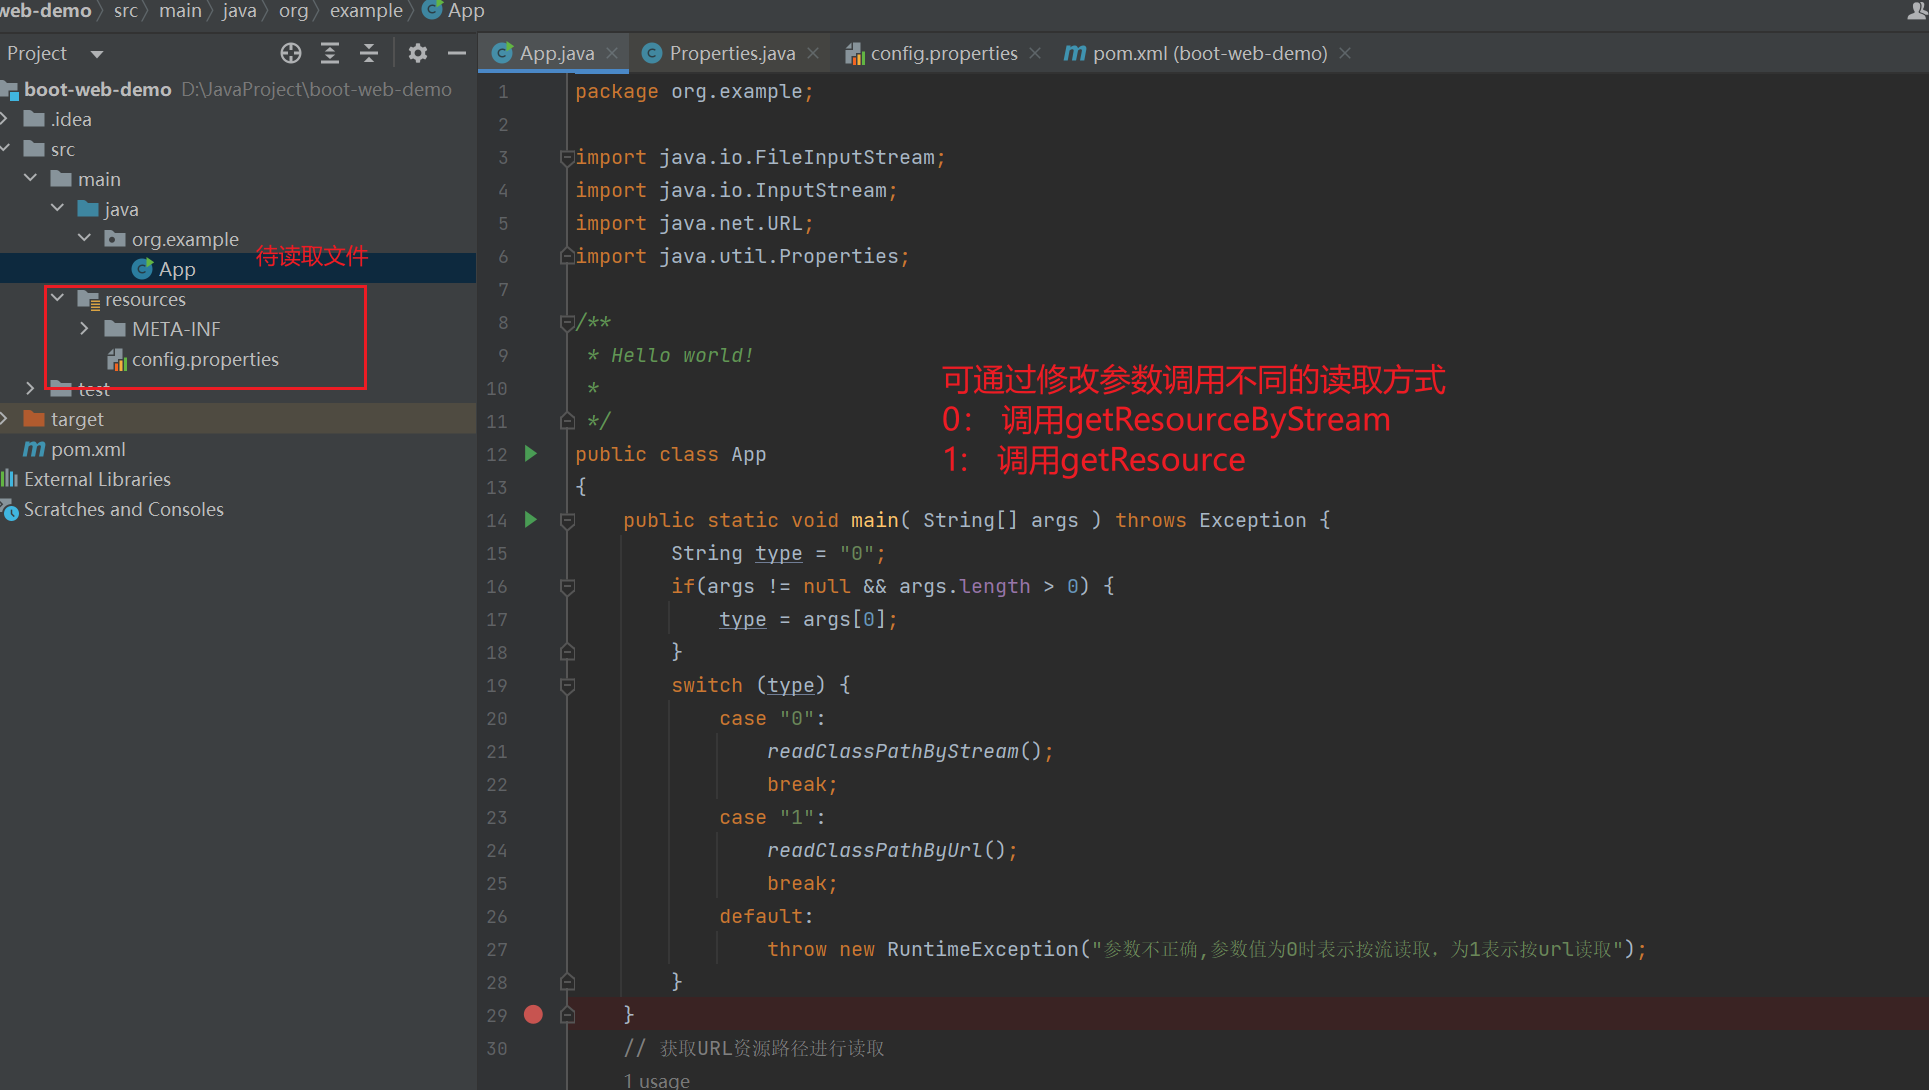Screen dimensions: 1929x1090
Task: Open the Project view dropdown
Action: 95,53
